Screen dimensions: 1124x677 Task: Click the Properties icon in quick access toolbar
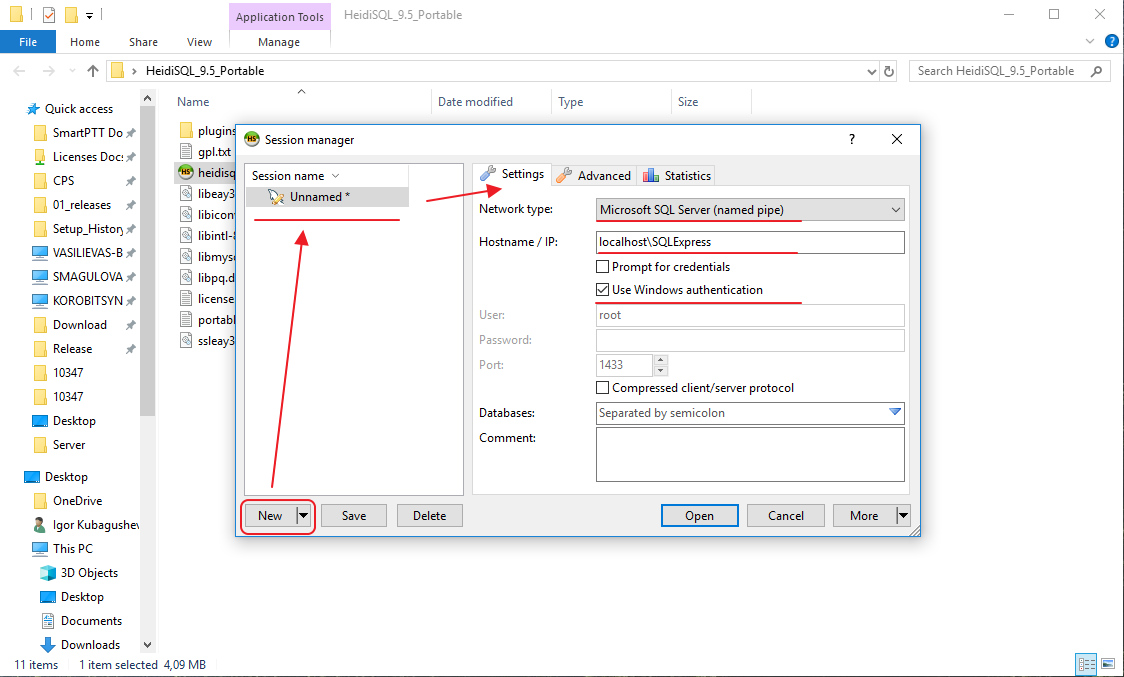[x=49, y=14]
